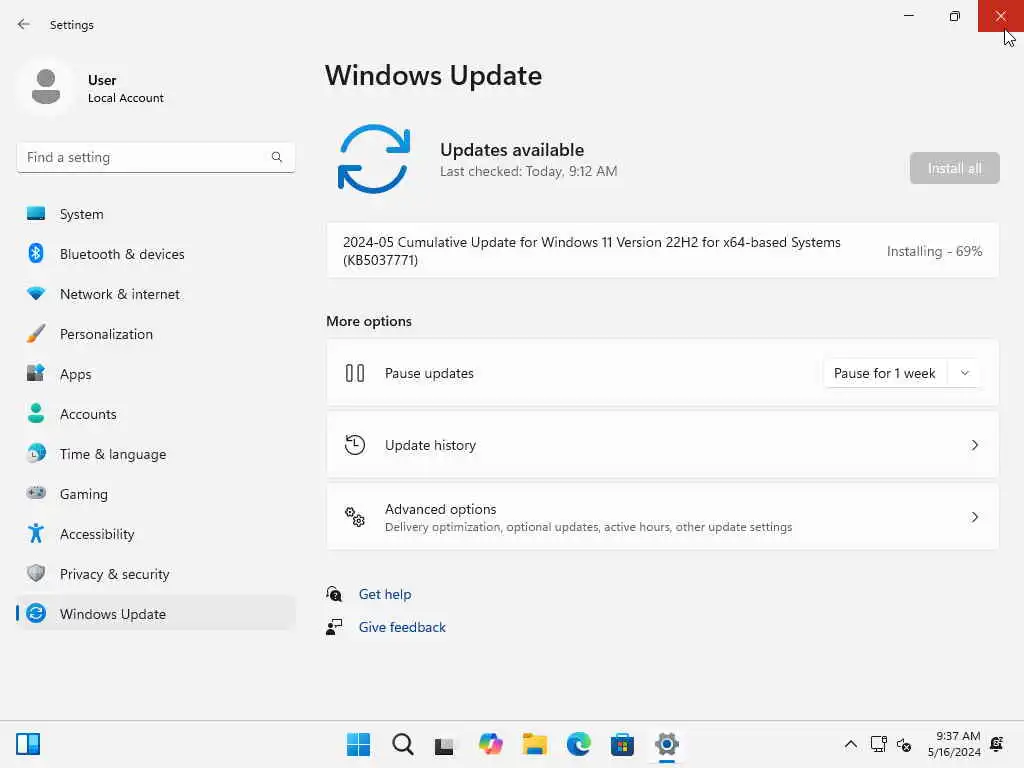Click the large blue update sync icon
This screenshot has height=768, width=1024.
[x=374, y=159]
